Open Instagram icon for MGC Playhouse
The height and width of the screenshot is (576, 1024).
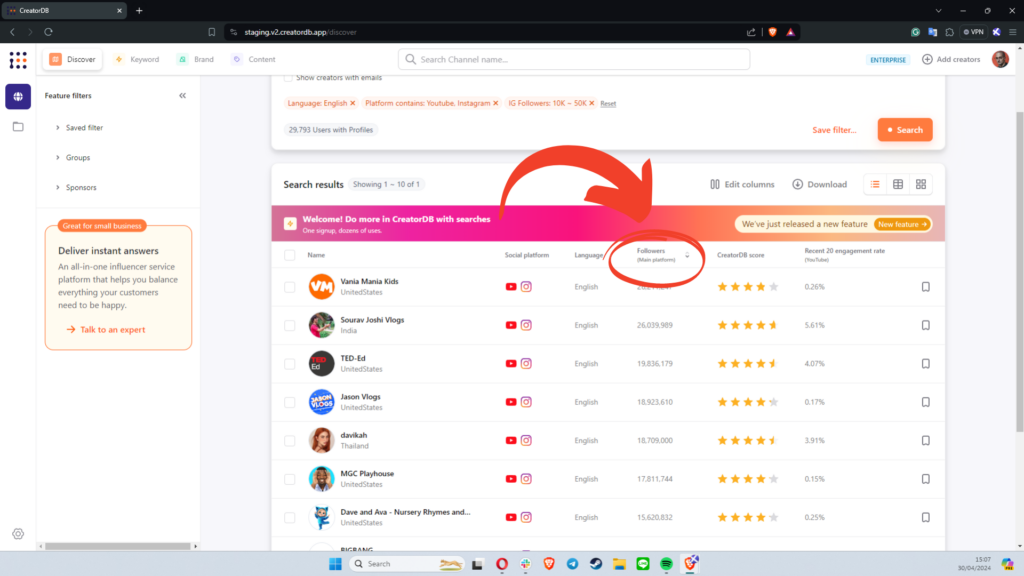tap(526, 479)
